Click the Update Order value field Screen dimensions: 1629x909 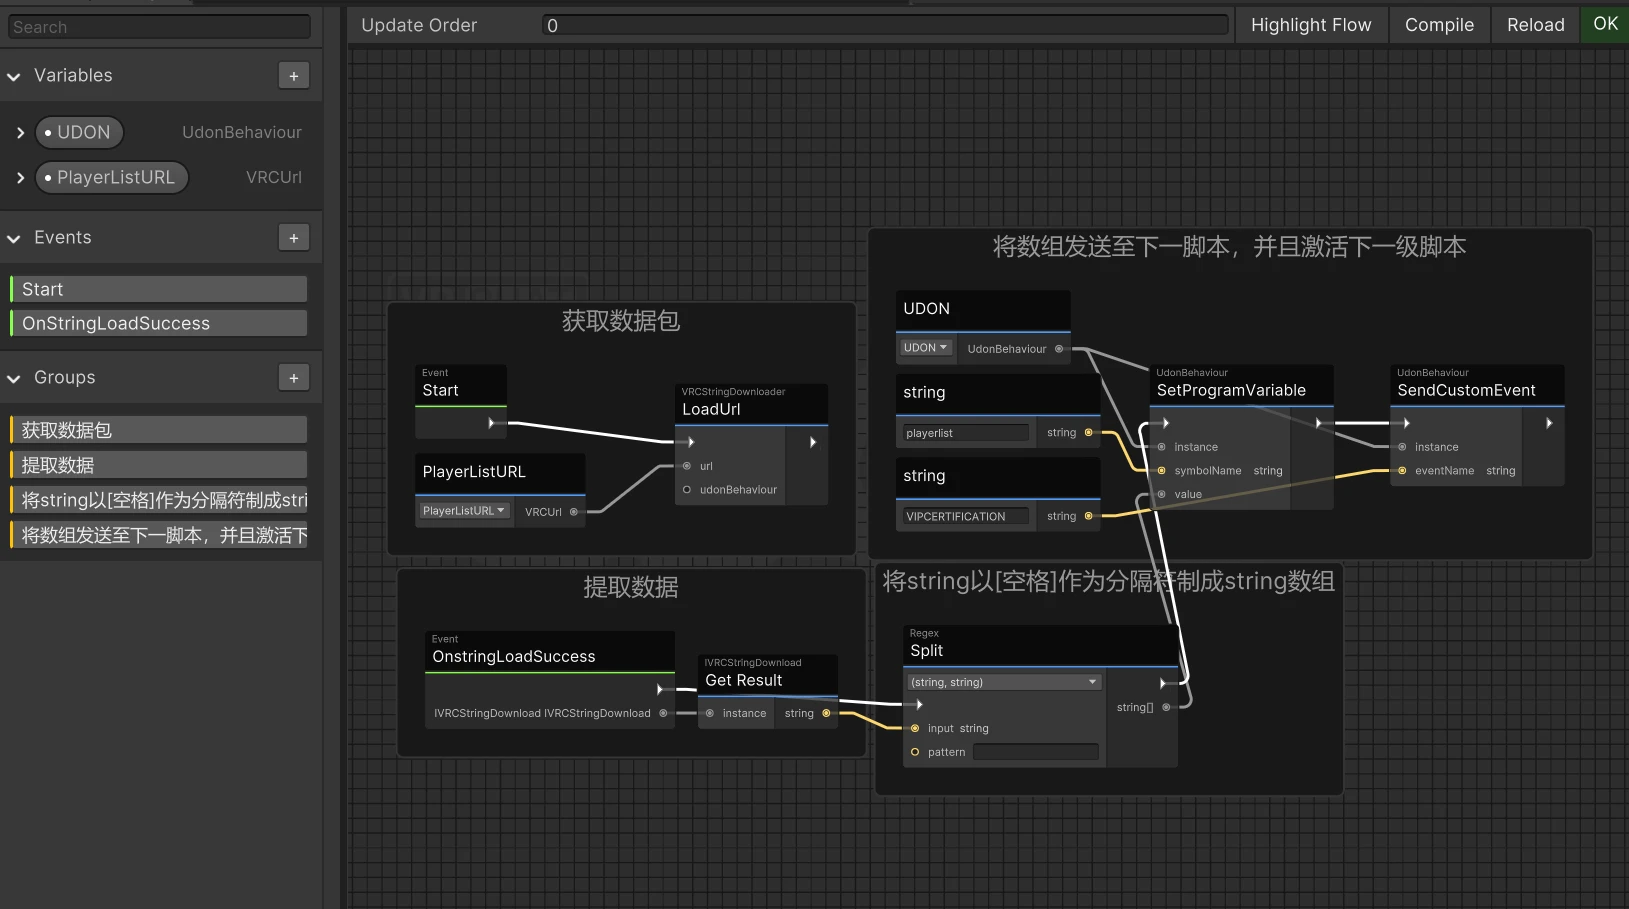click(x=885, y=25)
